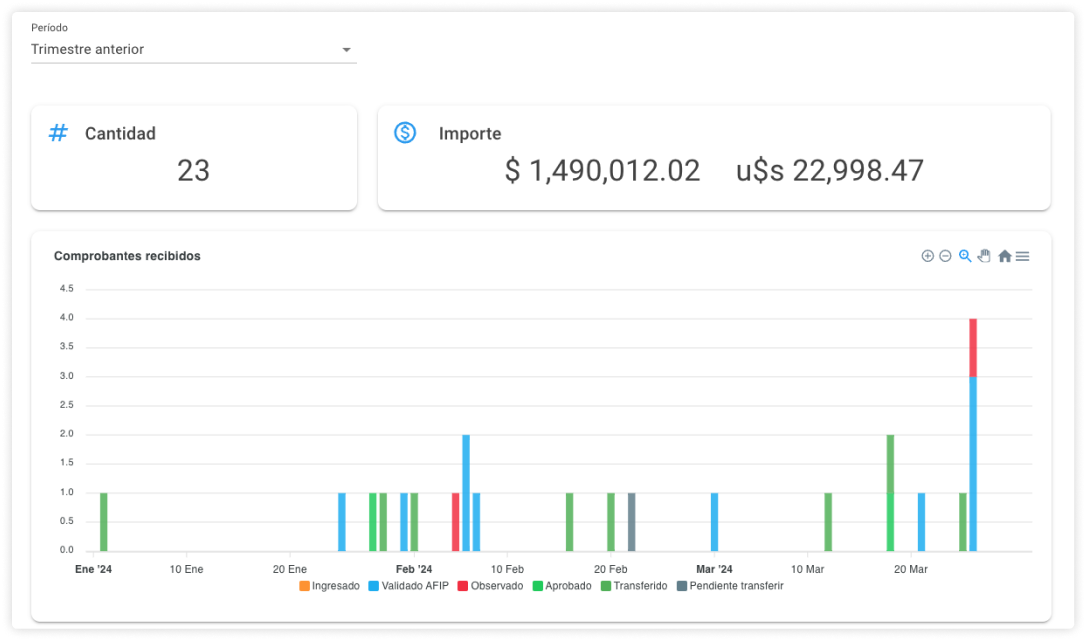Enable the panning hand tool
Screen dimensions: 1087x641
click(984, 256)
